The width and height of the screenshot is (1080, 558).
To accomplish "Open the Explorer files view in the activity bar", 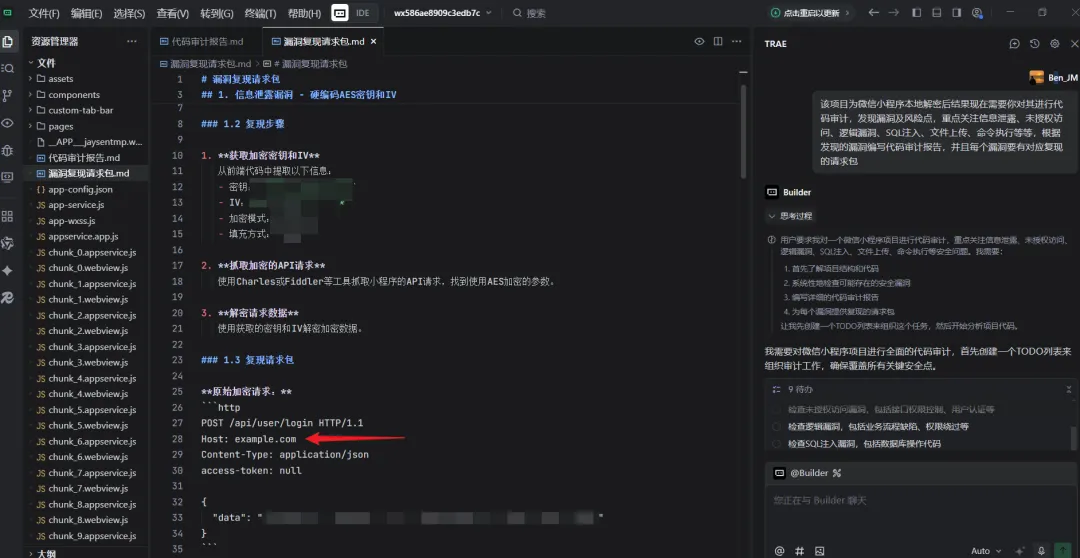I will click(8, 41).
